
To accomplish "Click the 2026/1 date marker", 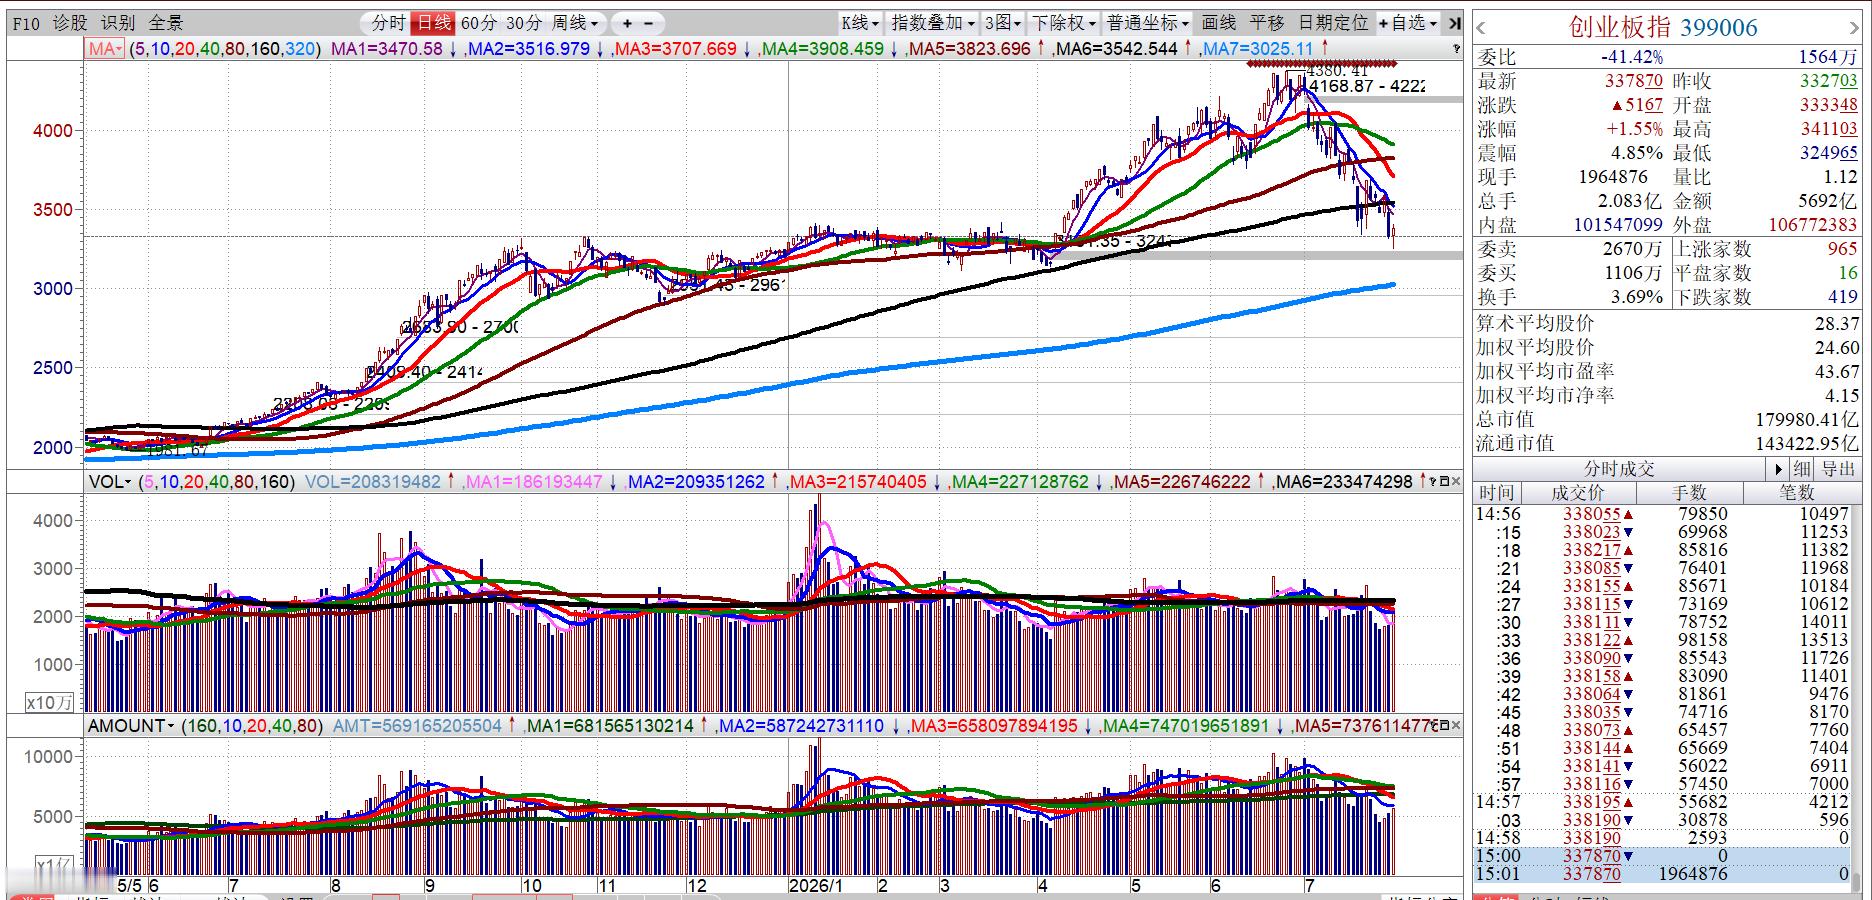I will 816,886.
